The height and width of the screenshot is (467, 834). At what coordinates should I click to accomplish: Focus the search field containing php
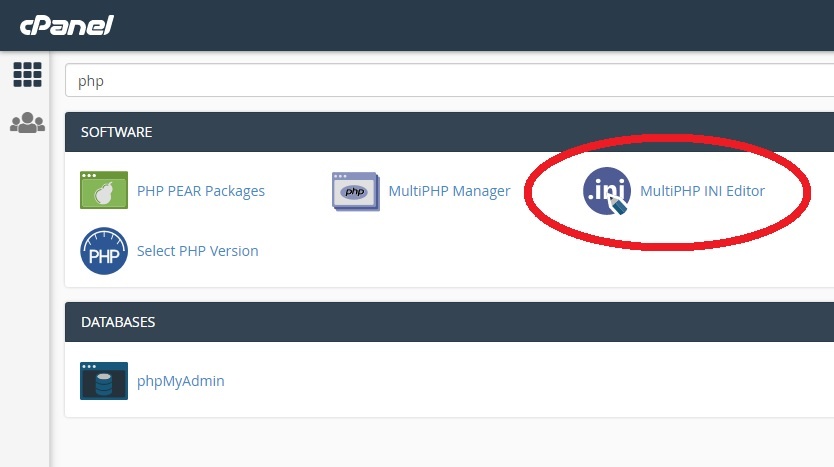click(449, 80)
